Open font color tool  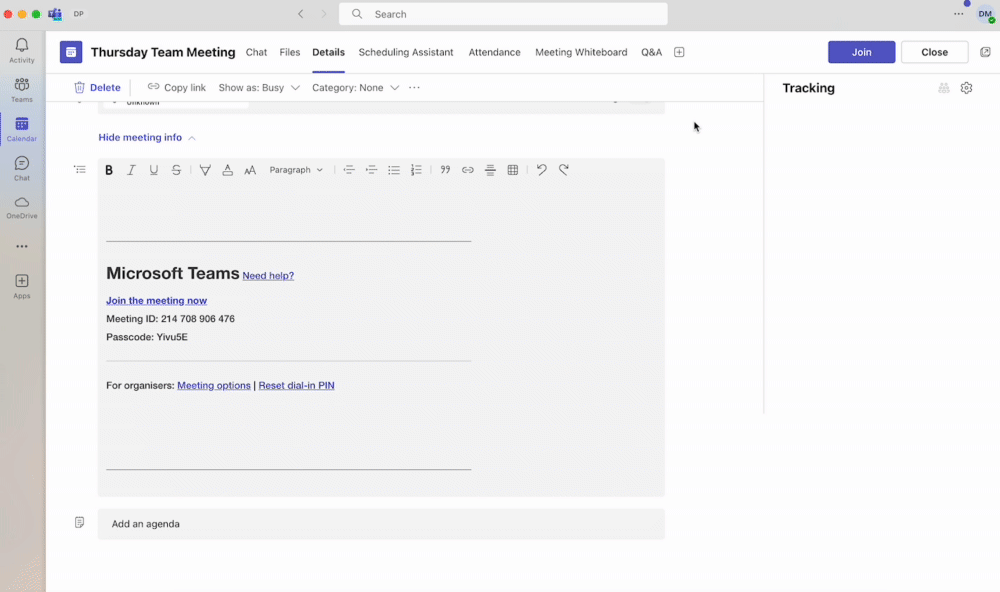click(227, 170)
